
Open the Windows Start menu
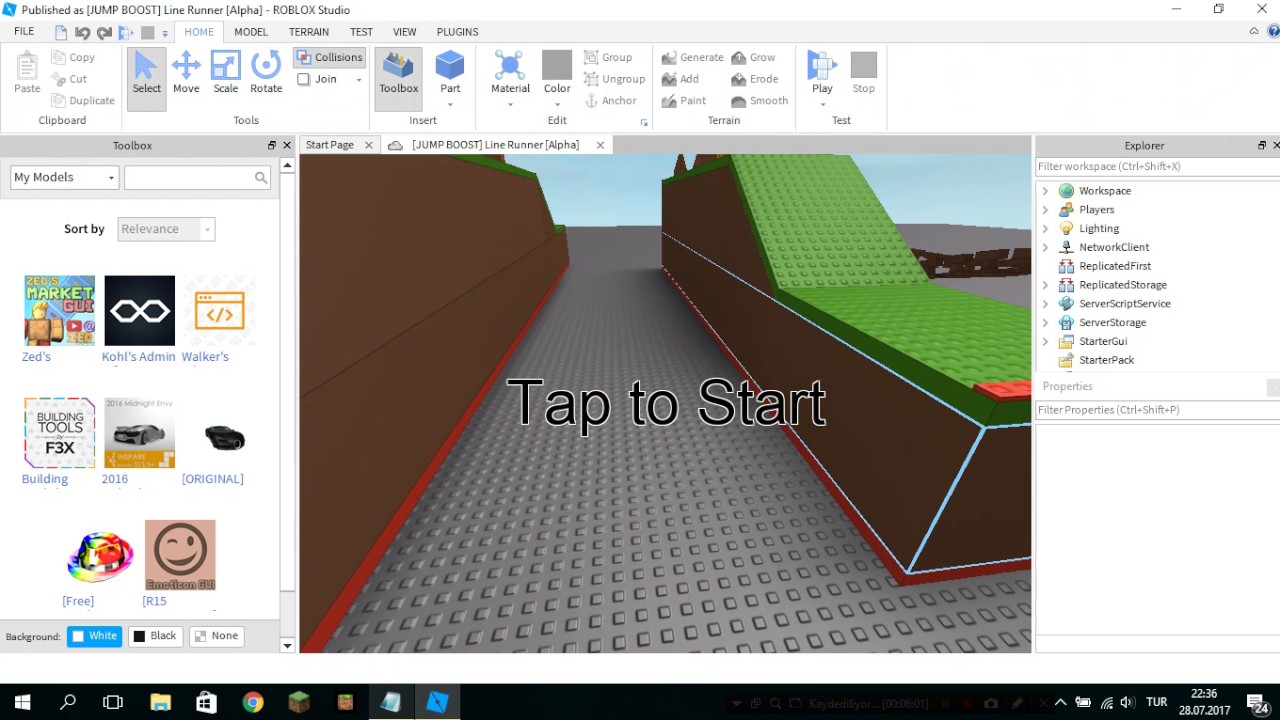[x=22, y=702]
